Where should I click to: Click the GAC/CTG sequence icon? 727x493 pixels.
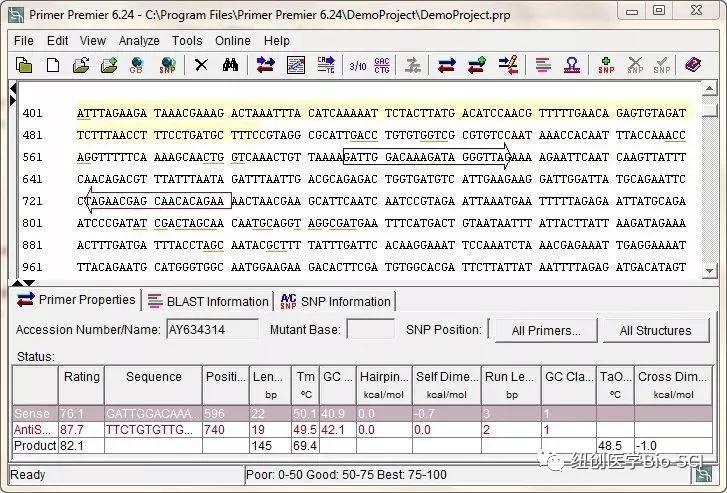point(382,66)
